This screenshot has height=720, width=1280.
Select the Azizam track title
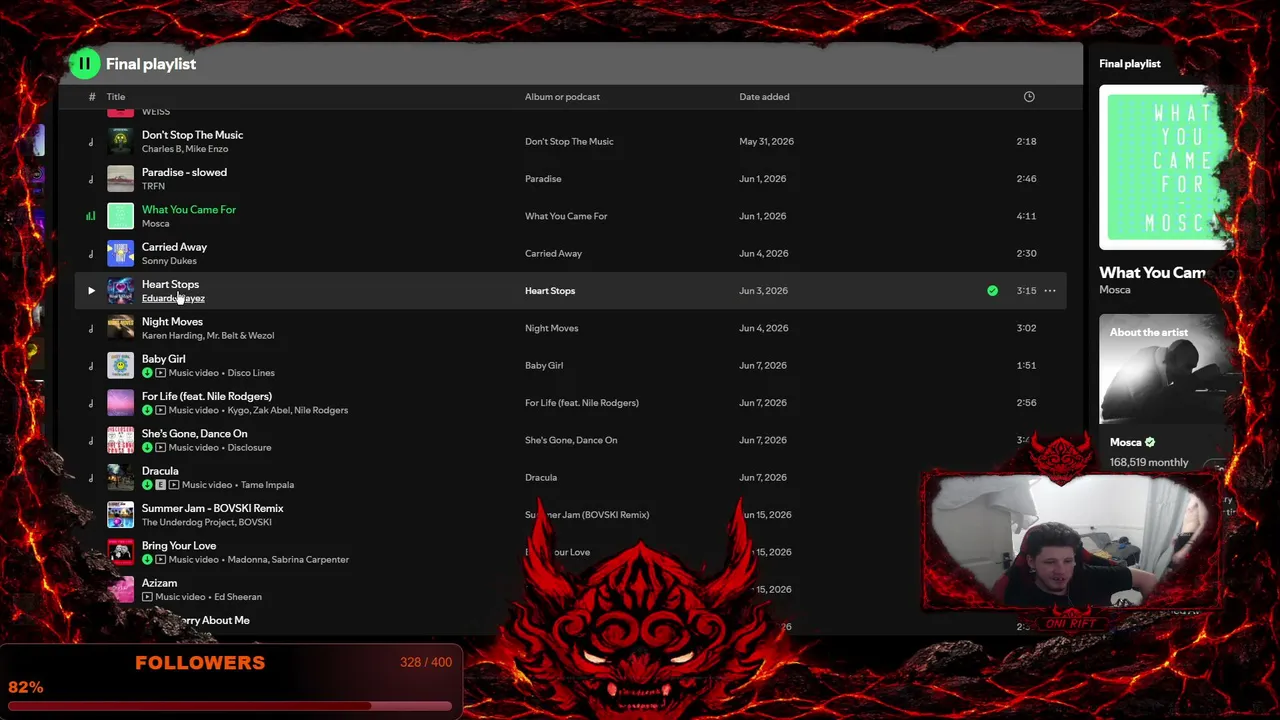click(159, 583)
